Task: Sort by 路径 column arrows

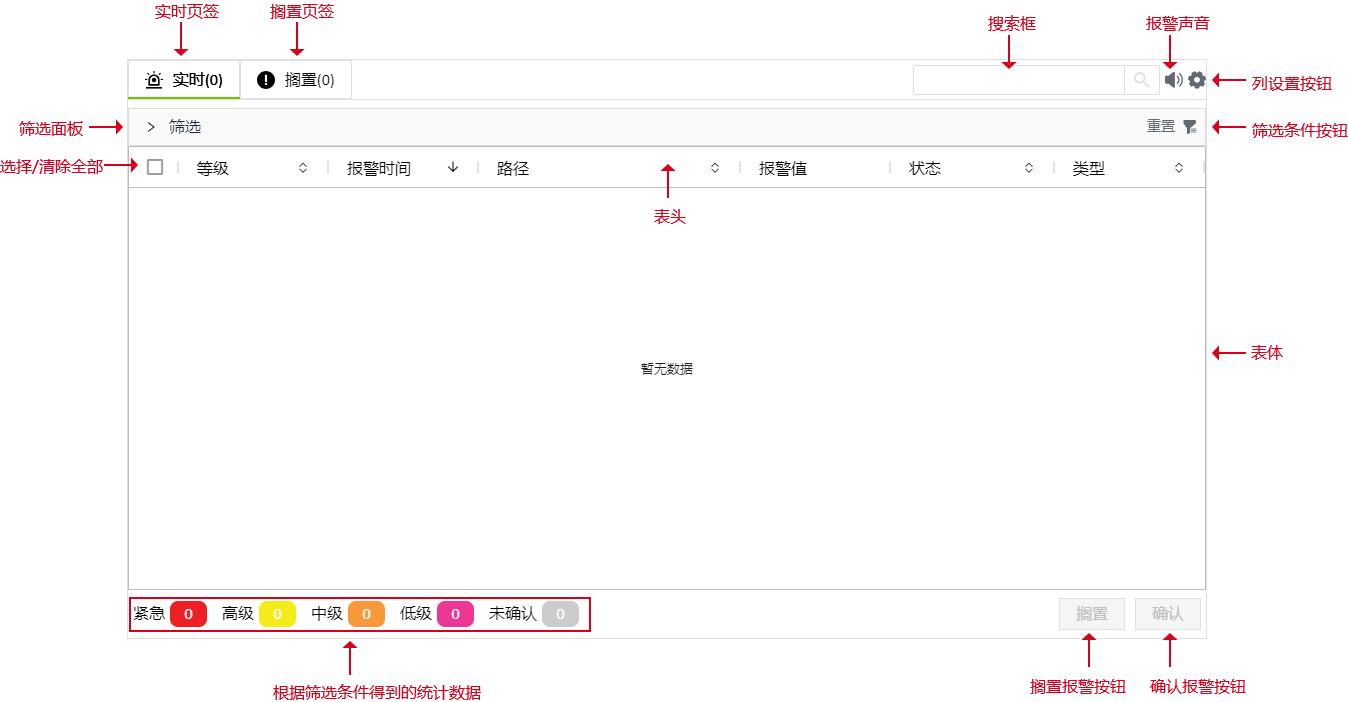Action: pyautogui.click(x=715, y=168)
